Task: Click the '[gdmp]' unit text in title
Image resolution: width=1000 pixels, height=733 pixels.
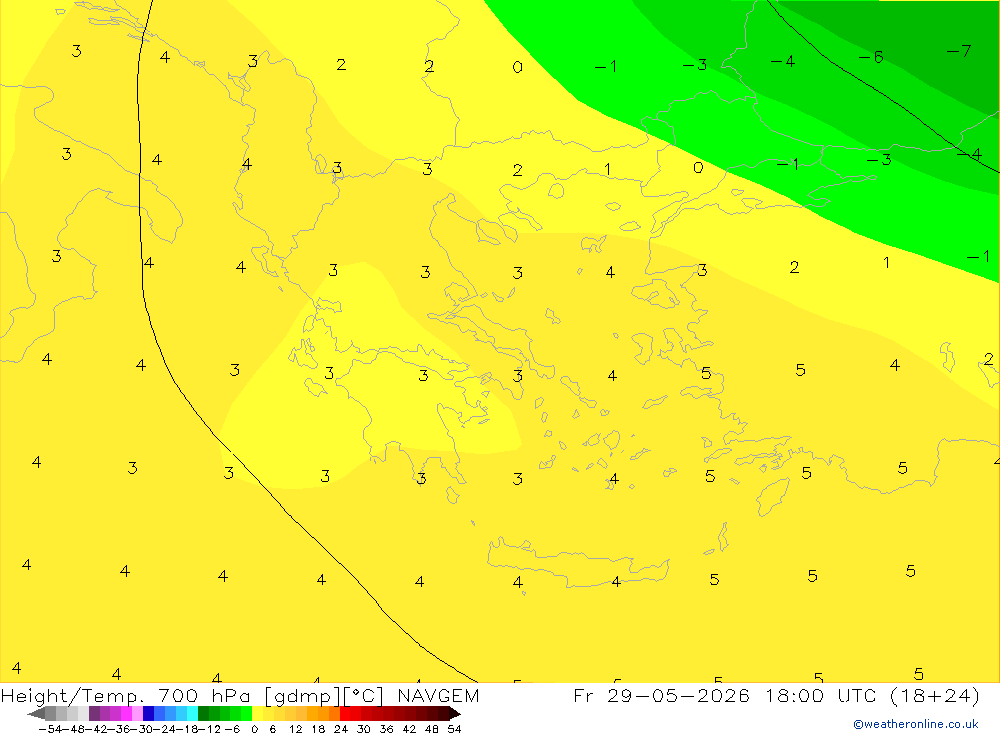Action: tap(302, 696)
